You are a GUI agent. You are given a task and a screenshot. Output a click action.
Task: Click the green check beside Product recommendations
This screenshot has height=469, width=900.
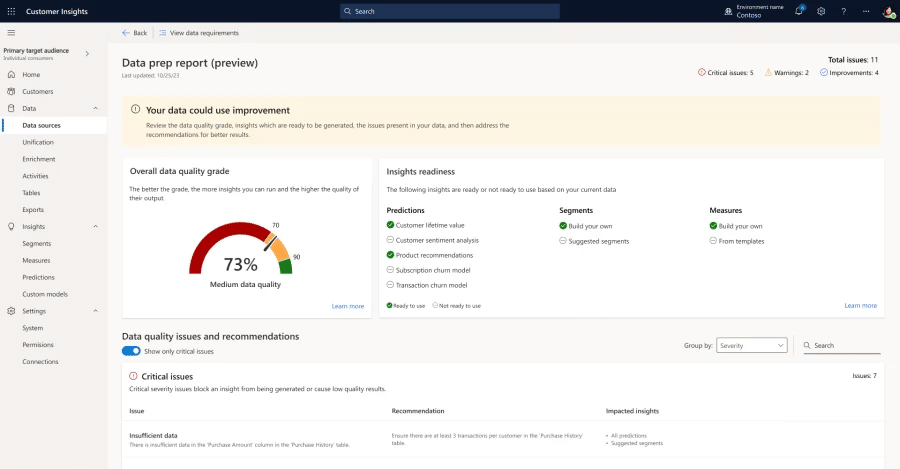(x=390, y=255)
